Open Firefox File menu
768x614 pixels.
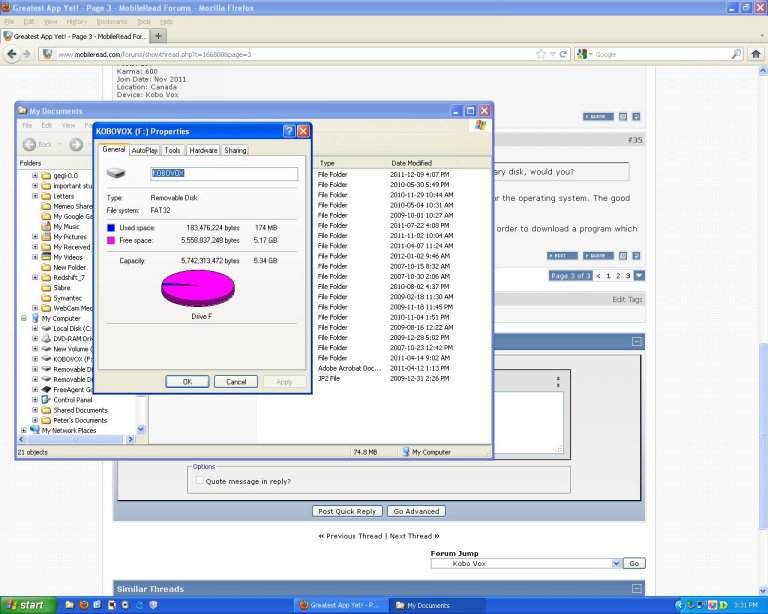click(9, 22)
